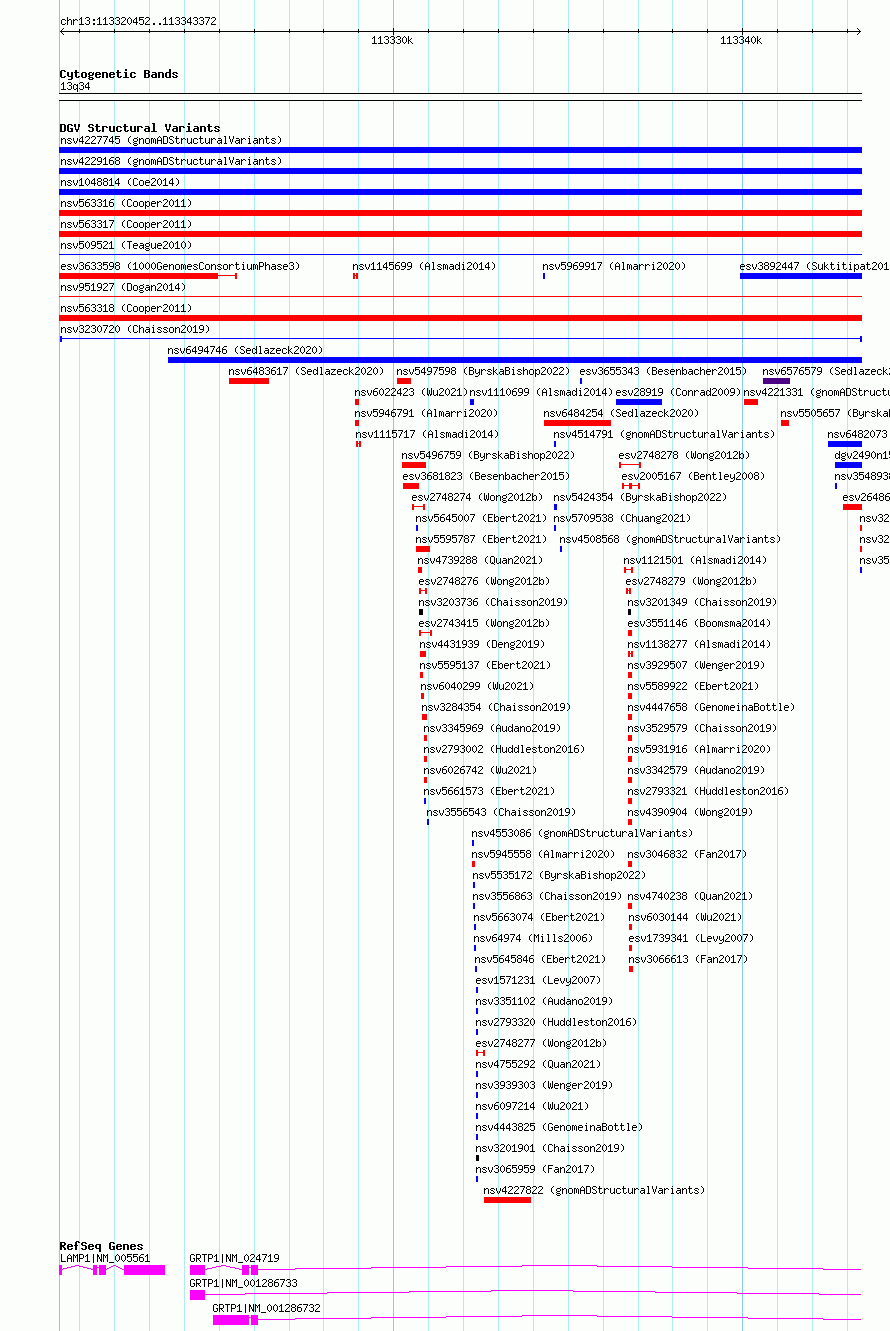The image size is (890, 1331).
Task: Click the nsv4227745 gnomAD variant bar
Action: click(x=460, y=149)
